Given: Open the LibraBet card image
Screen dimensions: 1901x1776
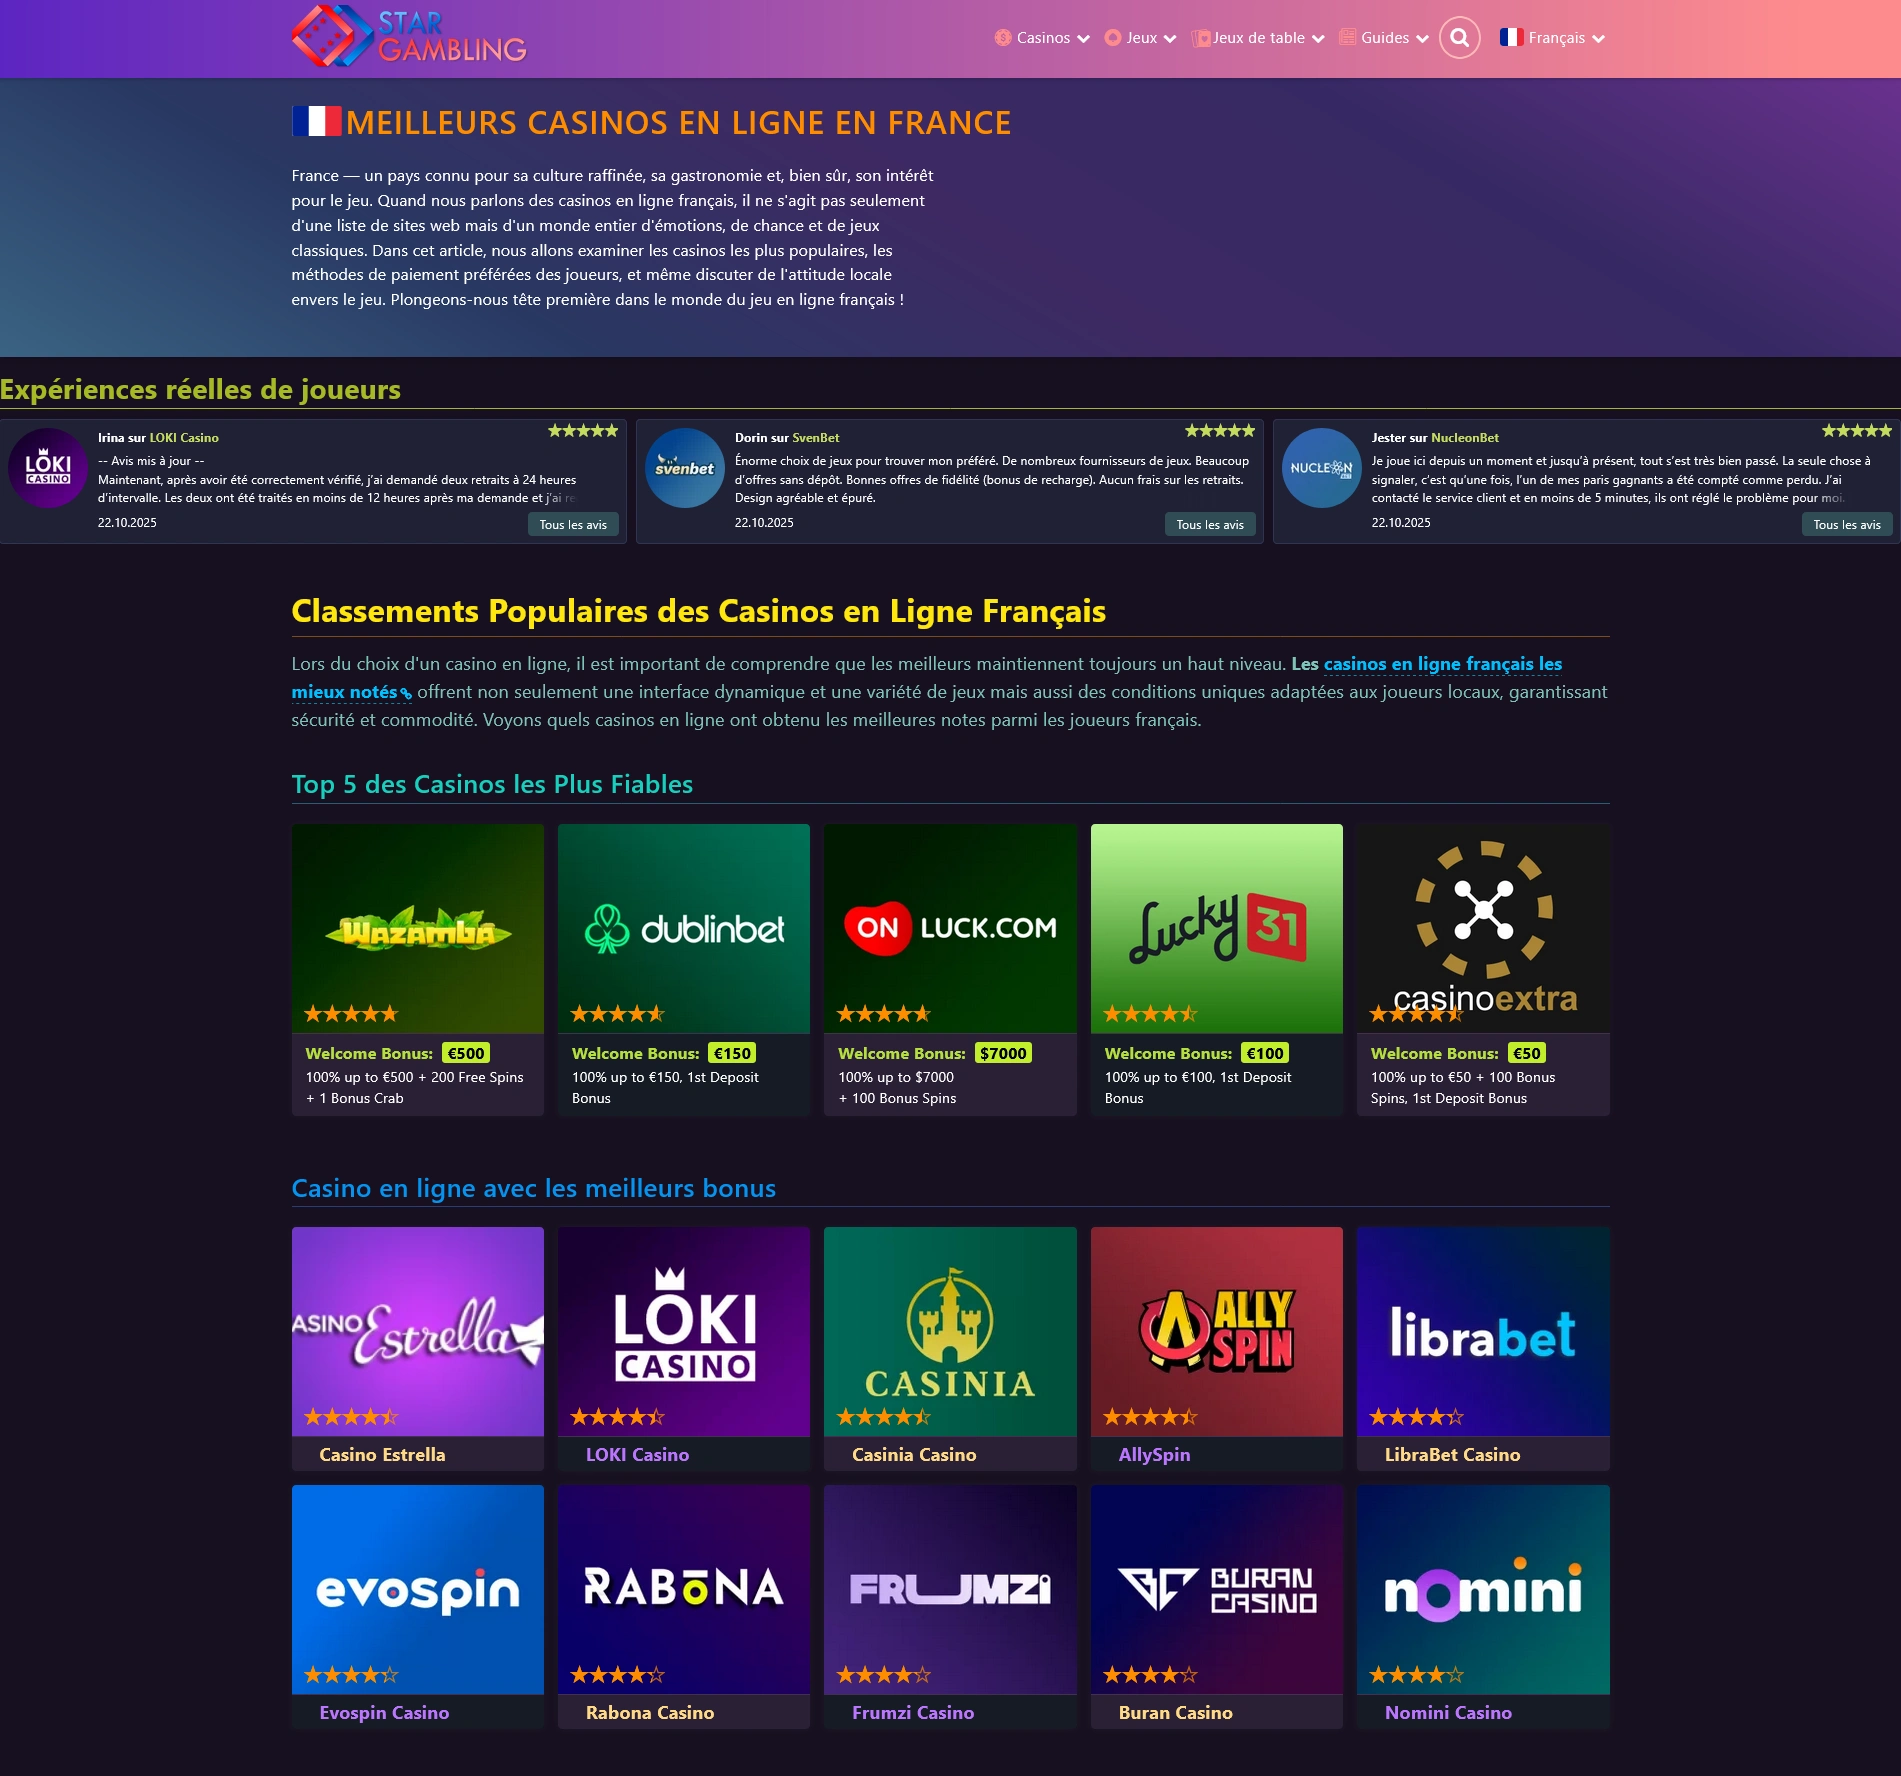Looking at the screenshot, I should (x=1483, y=1331).
